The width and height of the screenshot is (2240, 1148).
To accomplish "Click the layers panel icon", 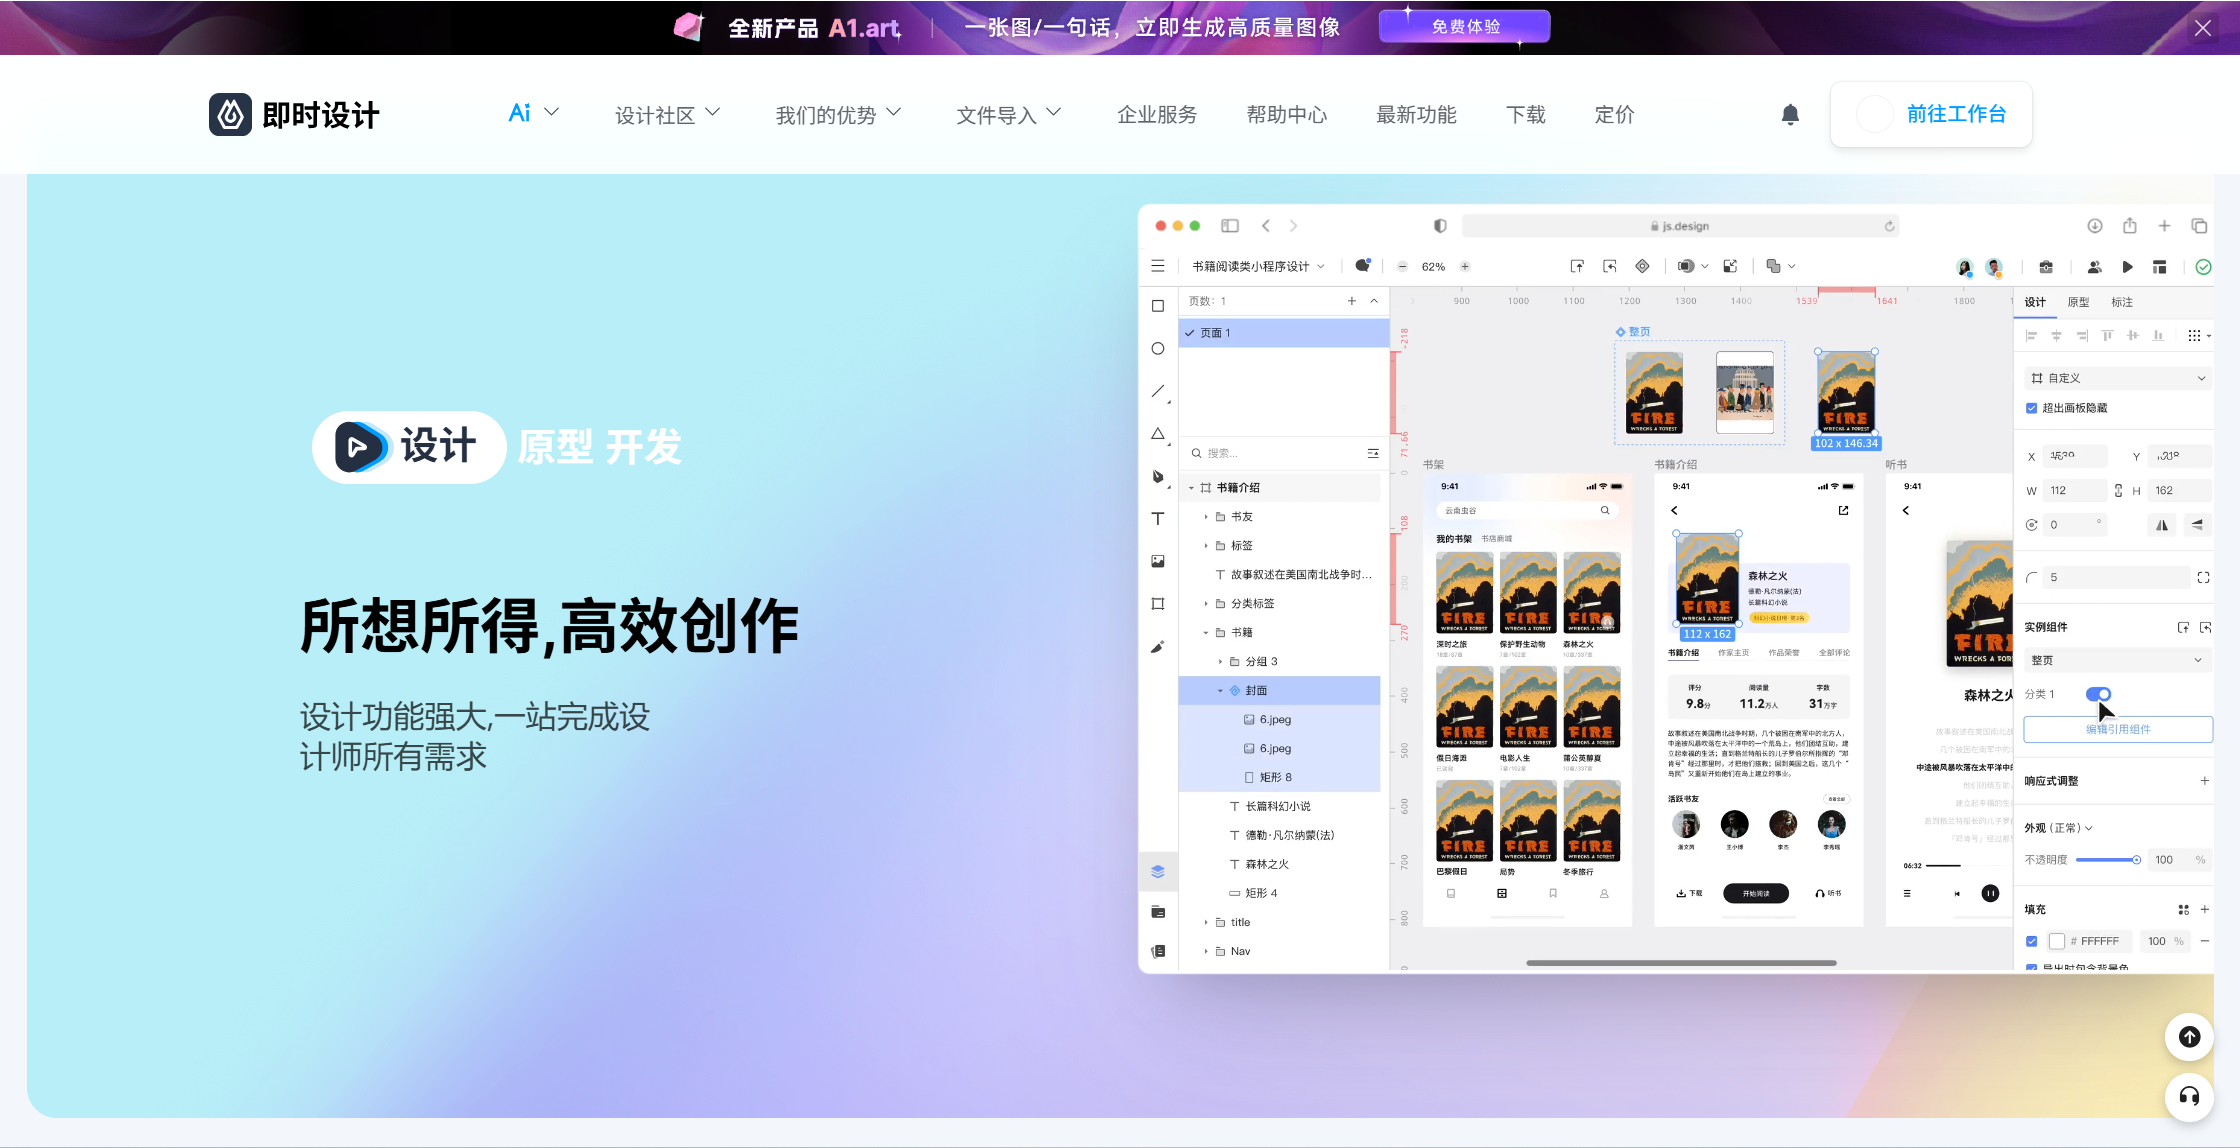I will 1158,871.
